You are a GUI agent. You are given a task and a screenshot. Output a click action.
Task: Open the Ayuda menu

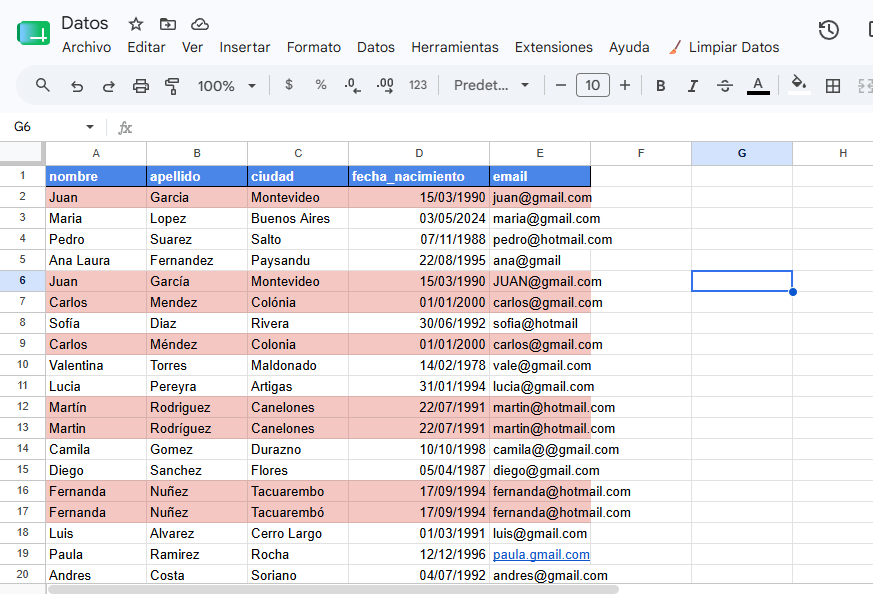tap(629, 47)
